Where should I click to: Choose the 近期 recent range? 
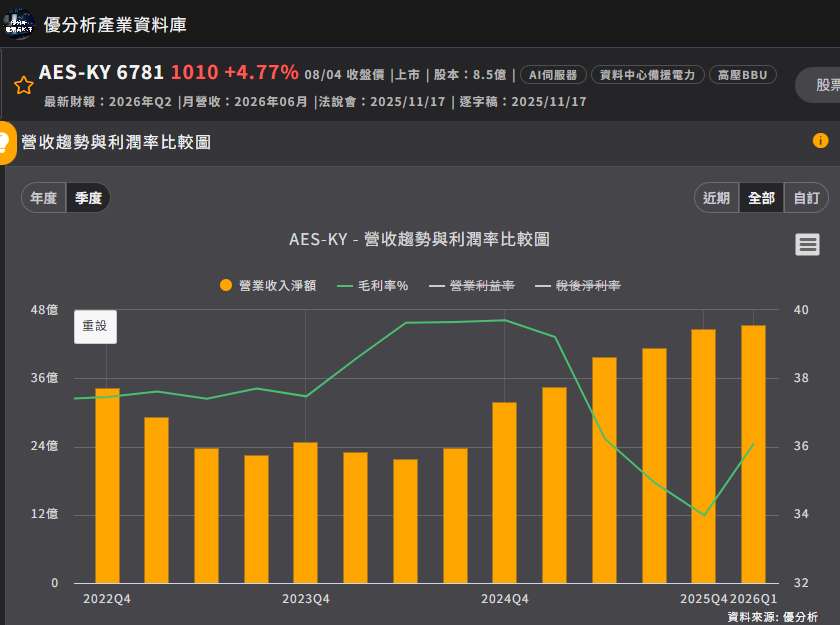[x=716, y=198]
